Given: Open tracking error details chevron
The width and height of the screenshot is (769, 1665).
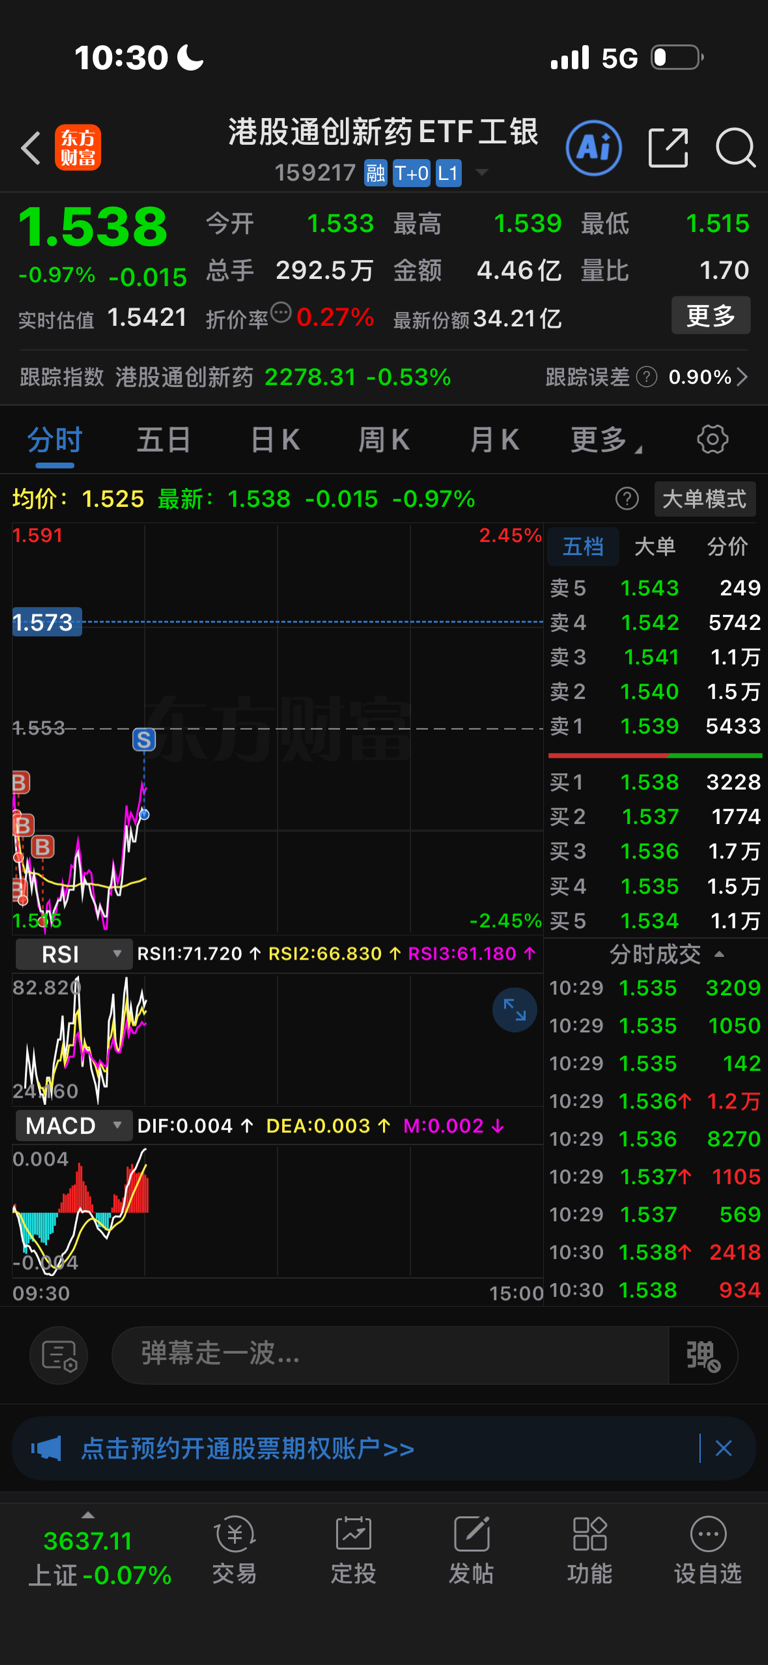Looking at the screenshot, I should pyautogui.click(x=742, y=377).
